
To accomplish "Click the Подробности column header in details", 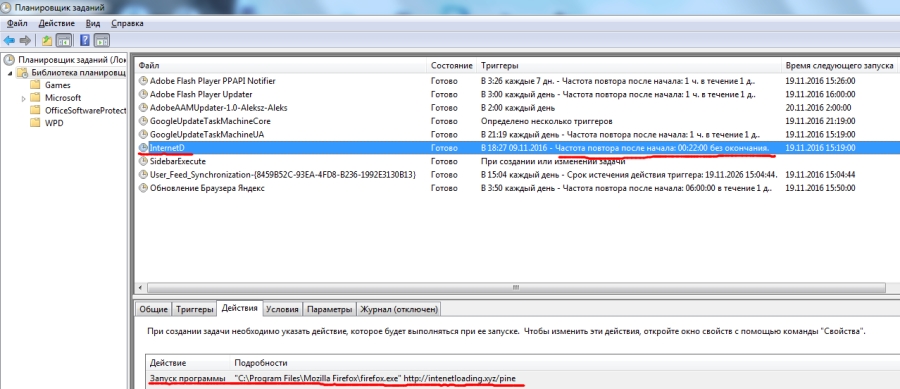I will pos(565,363).
